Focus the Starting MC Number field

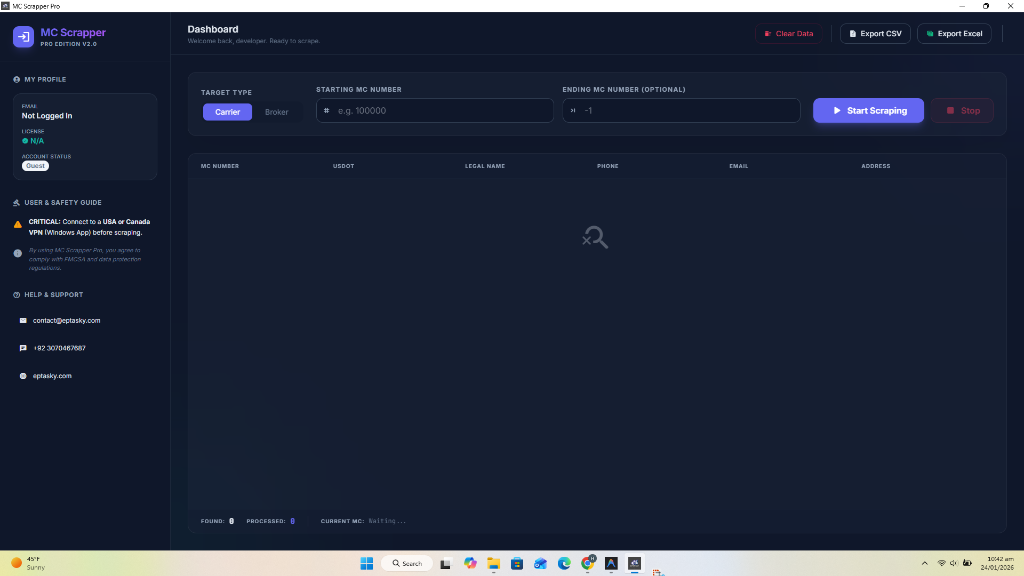click(x=435, y=110)
